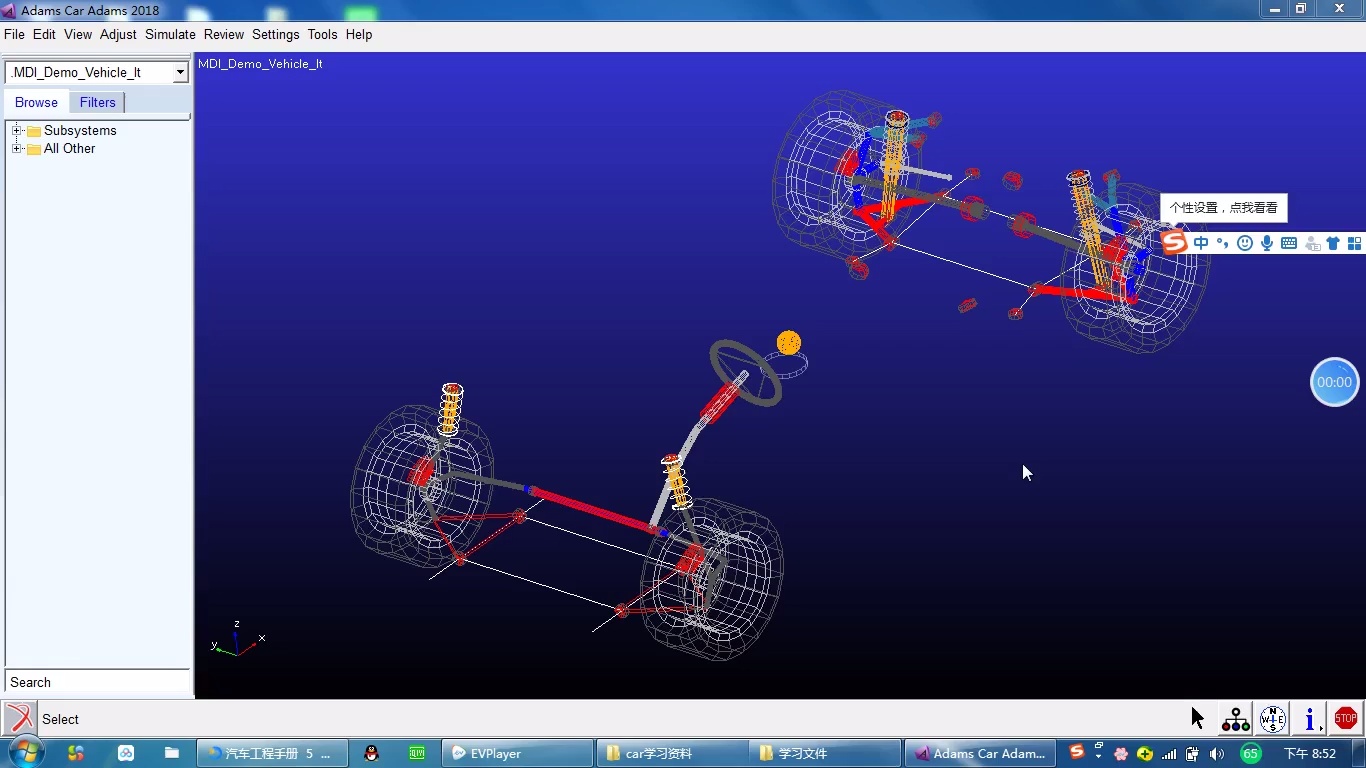Open the model topology tree icon
The height and width of the screenshot is (768, 1366).
coord(1235,718)
